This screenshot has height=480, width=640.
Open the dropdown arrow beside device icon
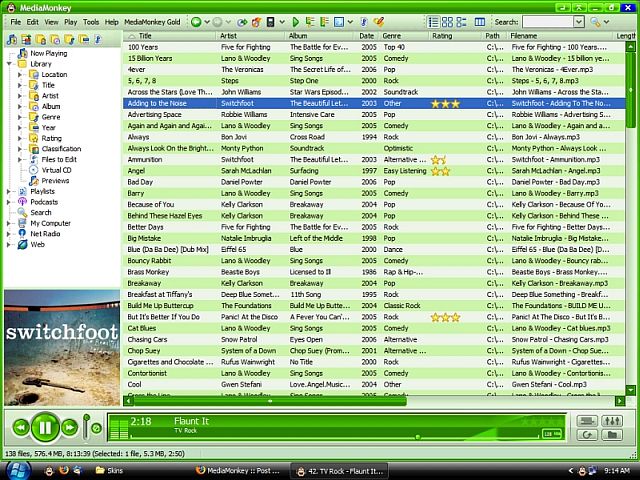click(x=282, y=22)
